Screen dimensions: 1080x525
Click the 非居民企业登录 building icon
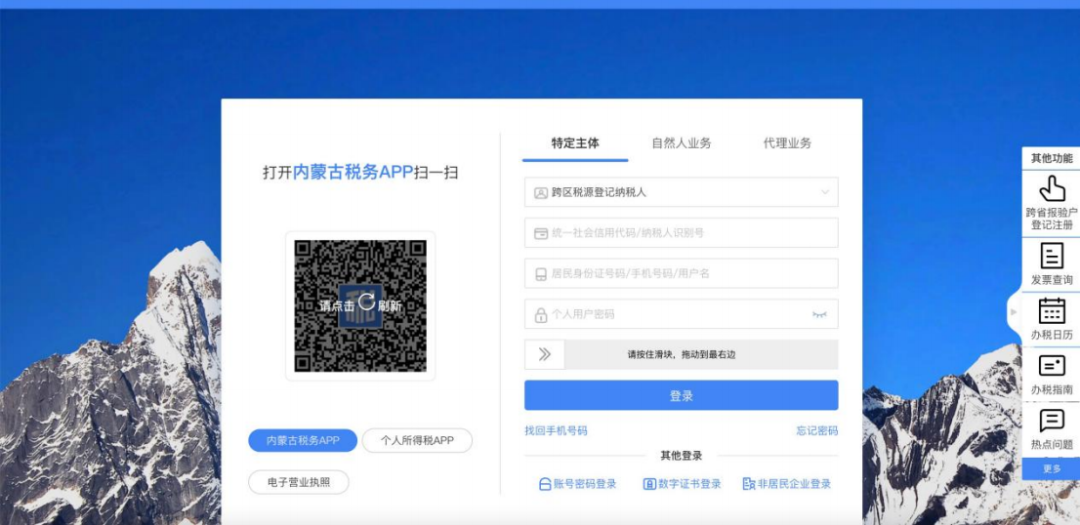749,484
